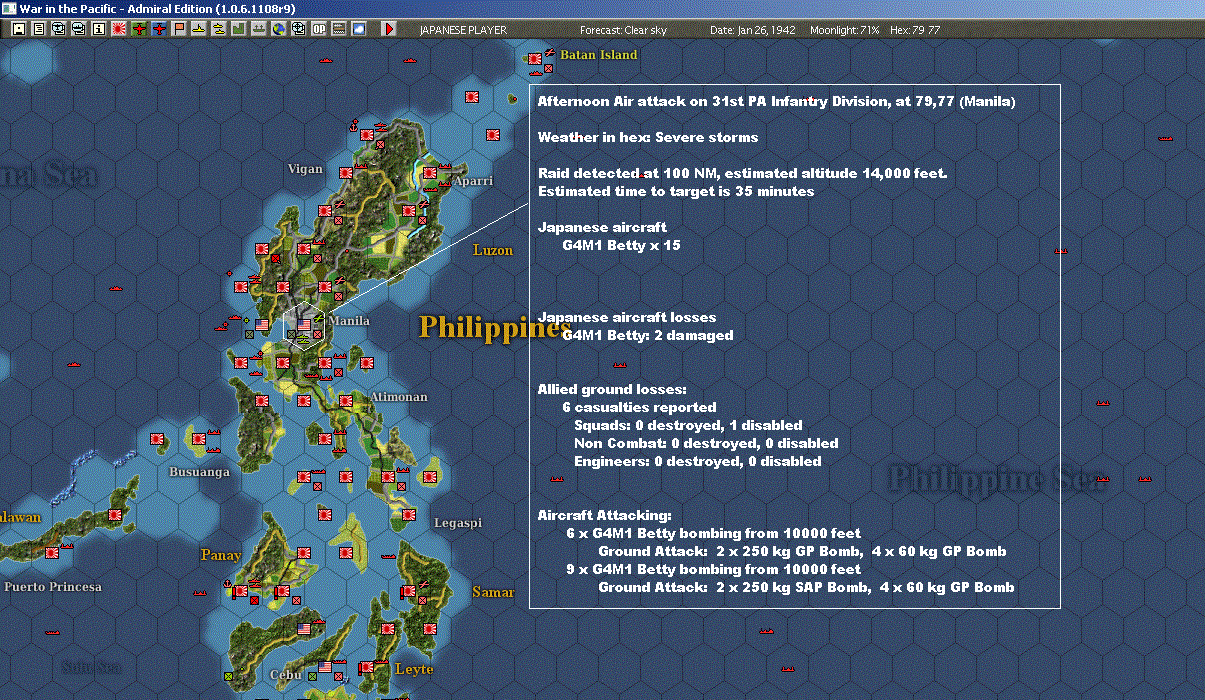Click the 'Raid detected at 100 NM' line
1205x700 pixels.
(742, 173)
